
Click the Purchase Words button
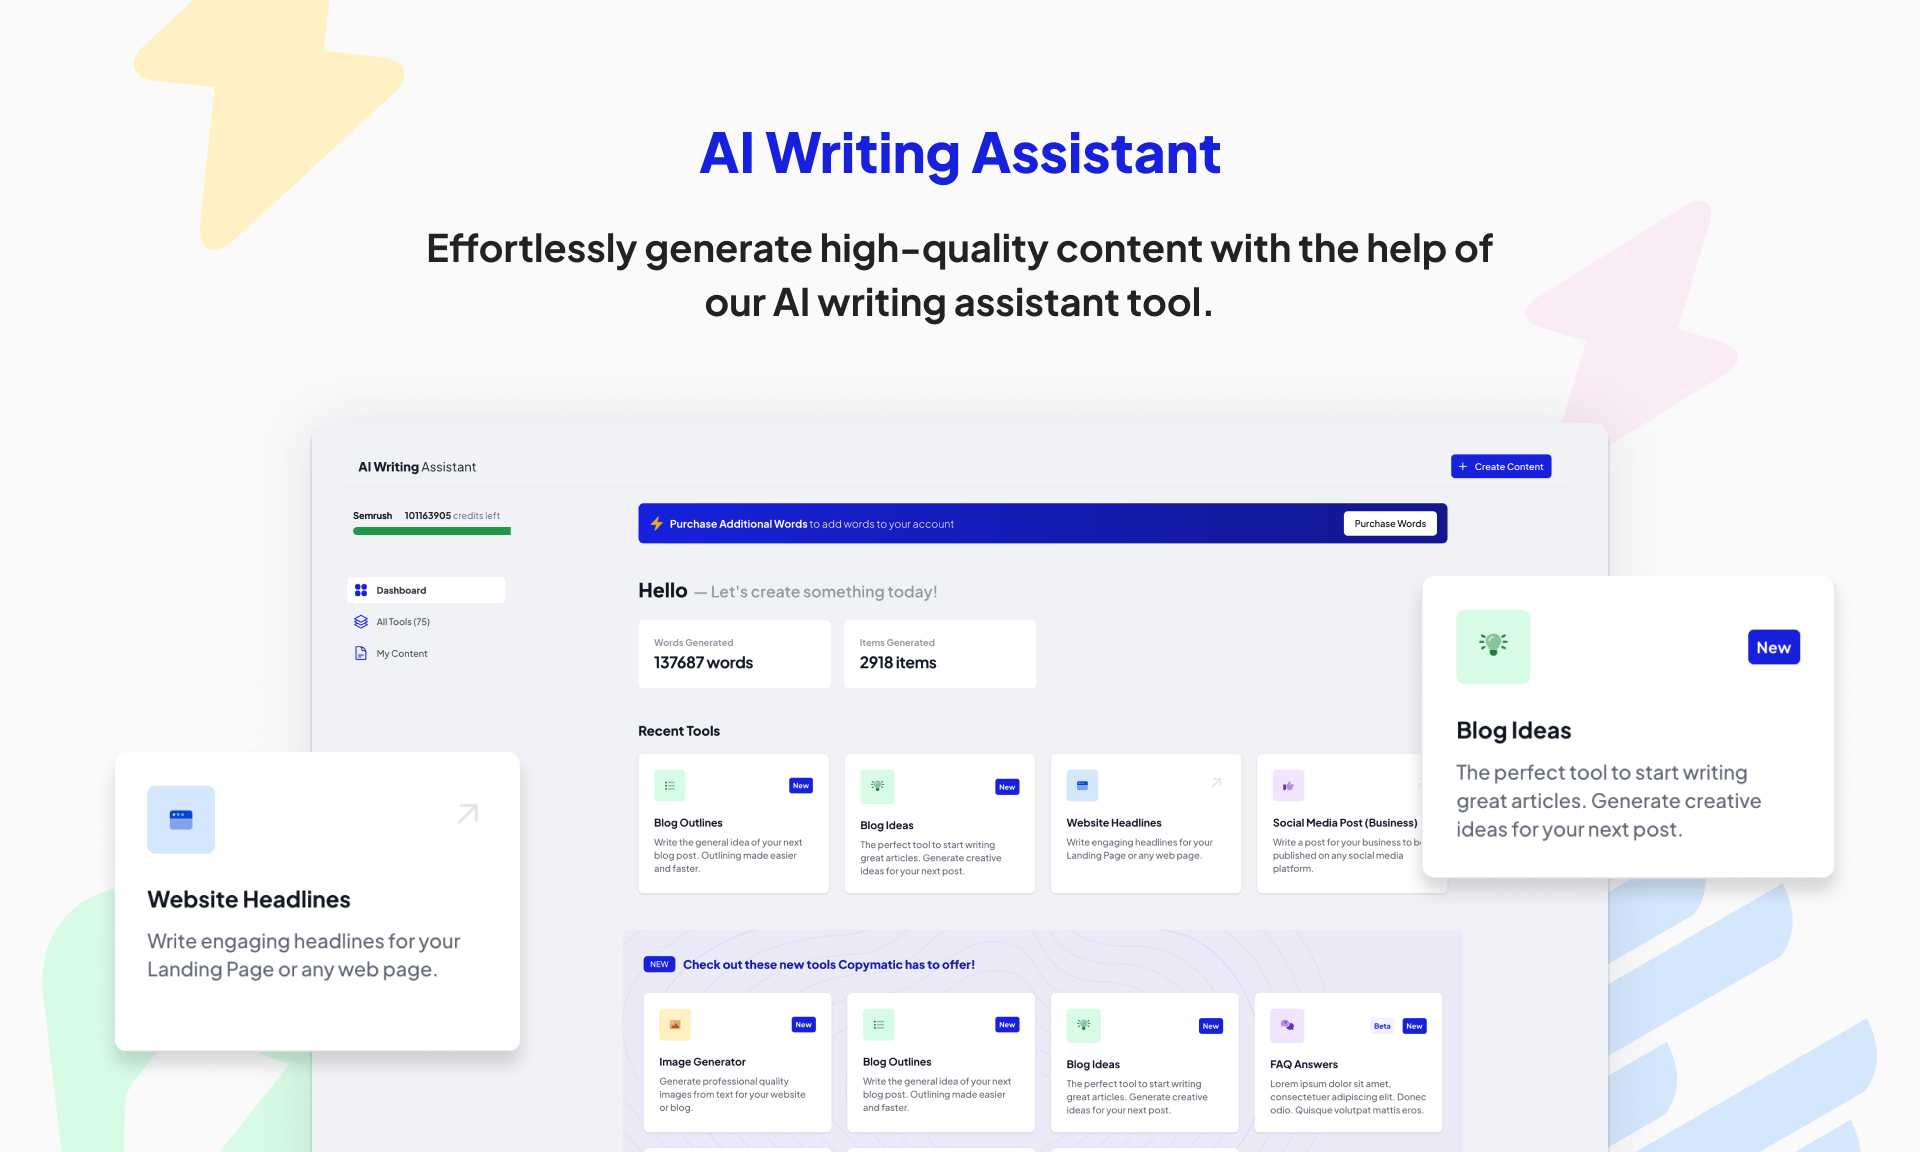1391,523
